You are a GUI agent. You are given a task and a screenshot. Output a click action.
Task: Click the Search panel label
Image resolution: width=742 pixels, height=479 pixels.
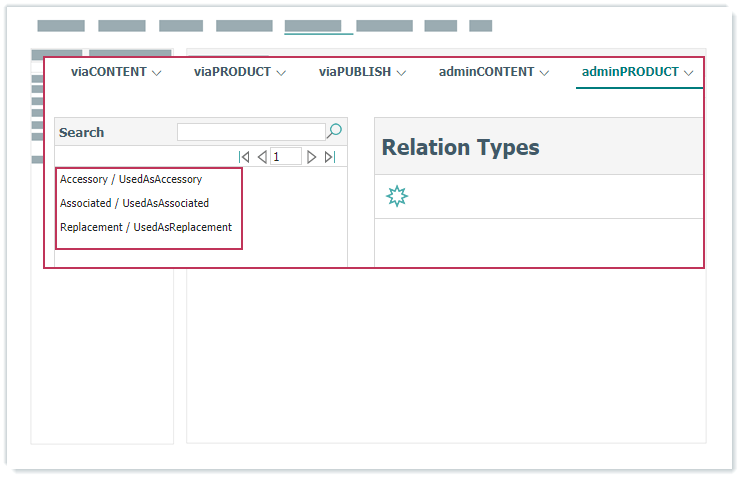[81, 132]
